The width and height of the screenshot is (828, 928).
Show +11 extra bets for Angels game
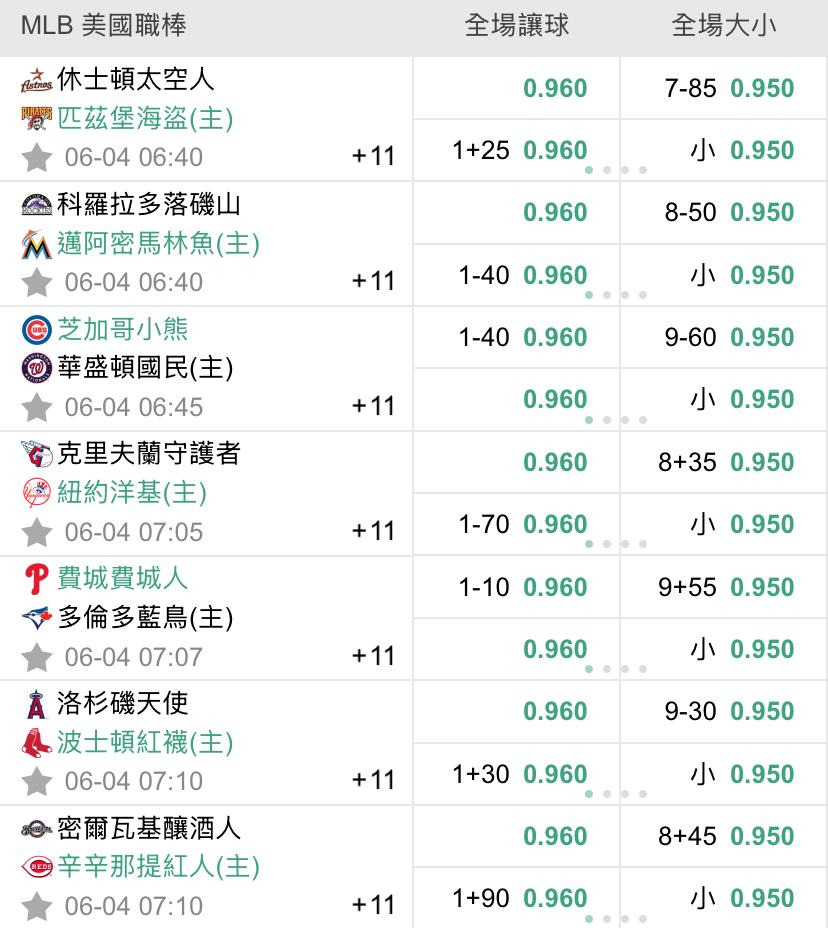(x=373, y=780)
